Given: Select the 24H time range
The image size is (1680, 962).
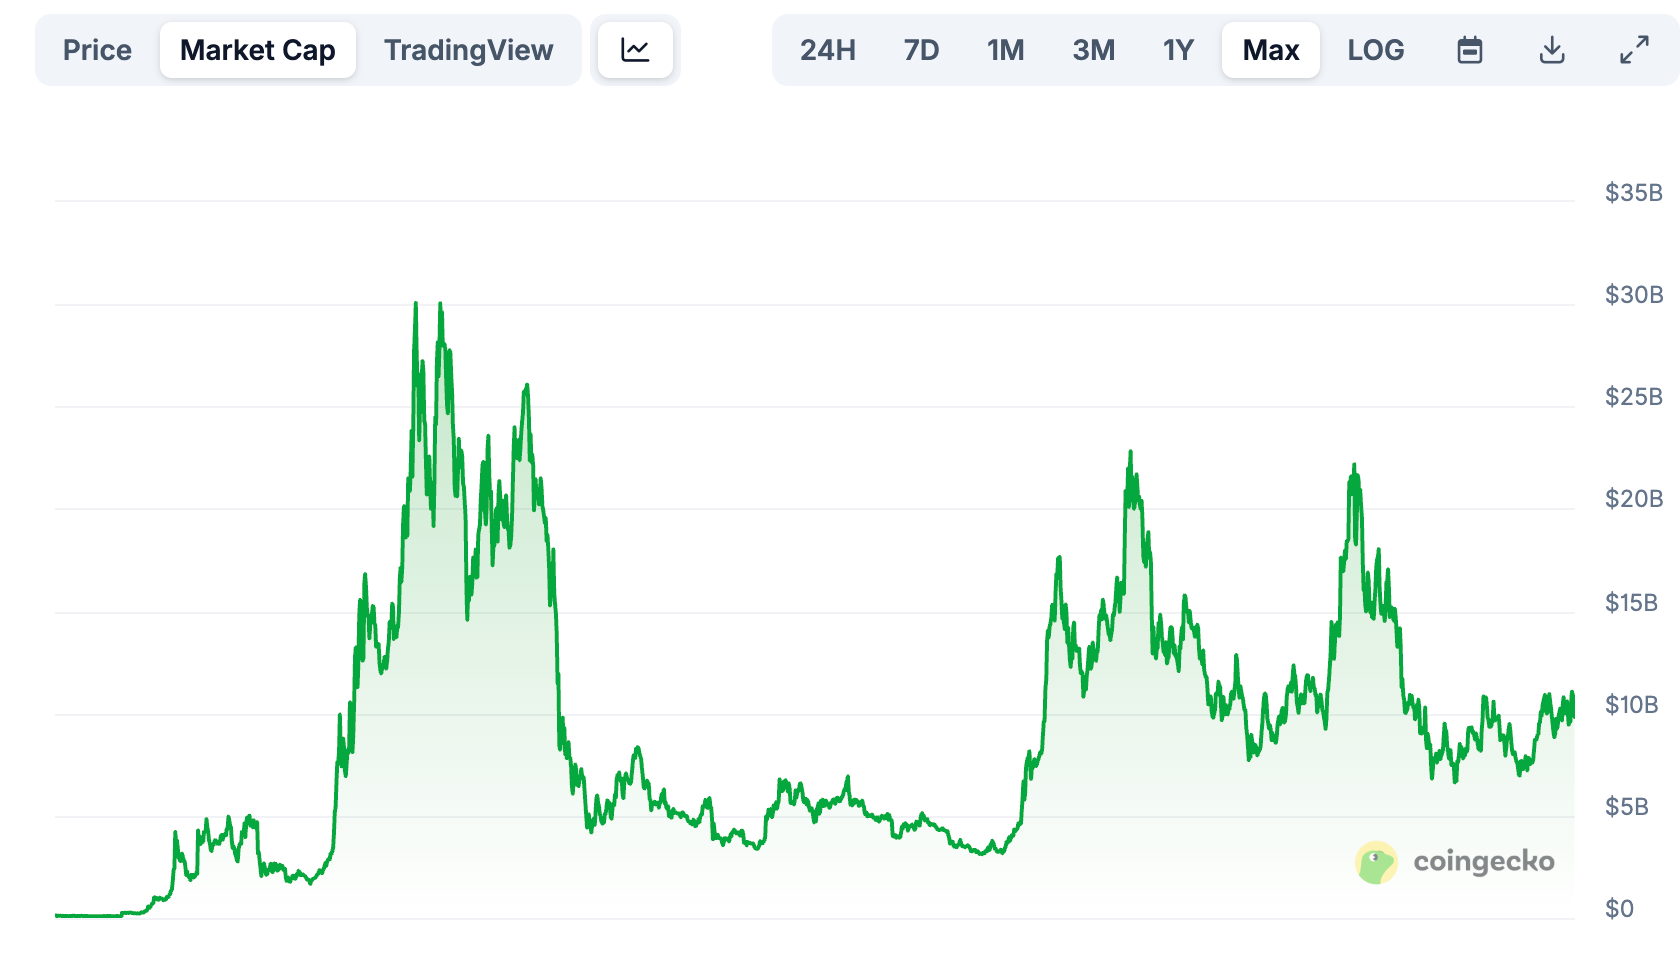Looking at the screenshot, I should pyautogui.click(x=828, y=49).
